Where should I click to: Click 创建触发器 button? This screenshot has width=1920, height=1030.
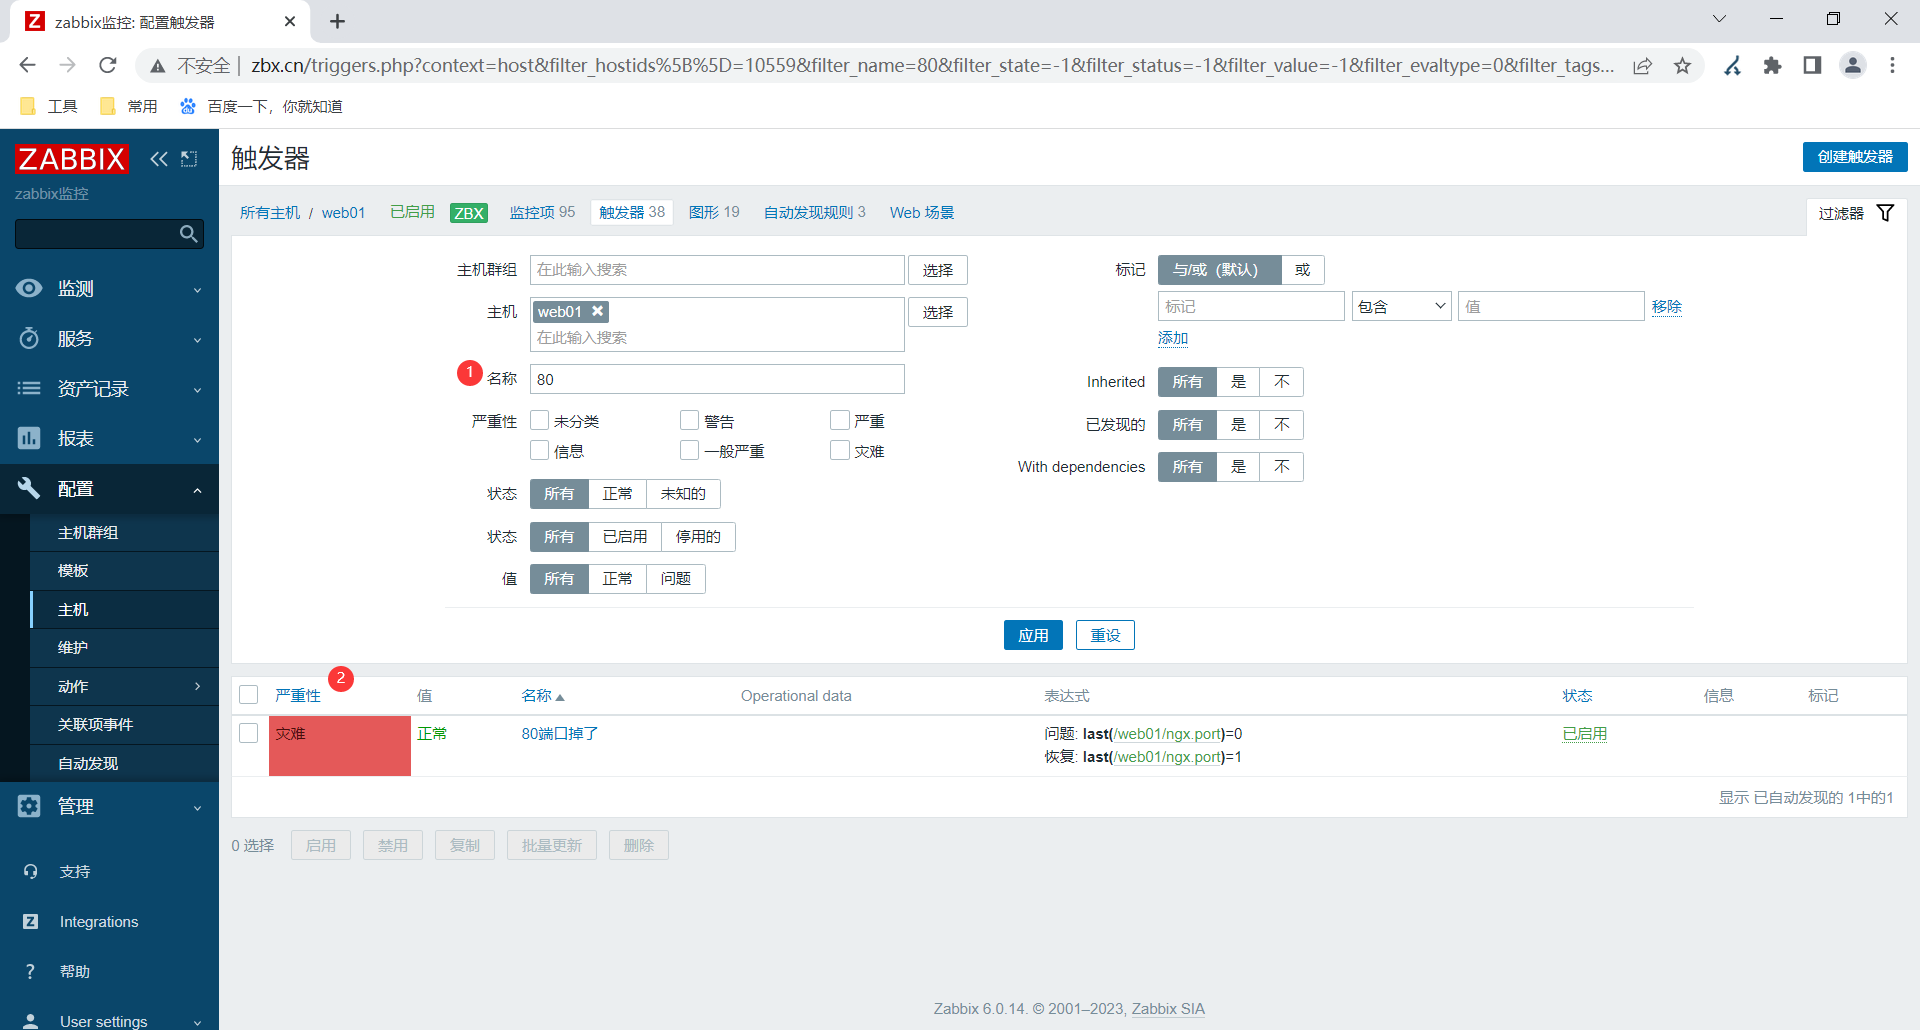point(1855,157)
